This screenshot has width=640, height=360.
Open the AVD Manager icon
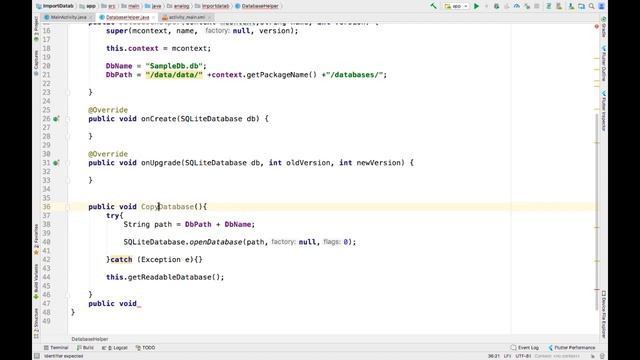(559, 6)
